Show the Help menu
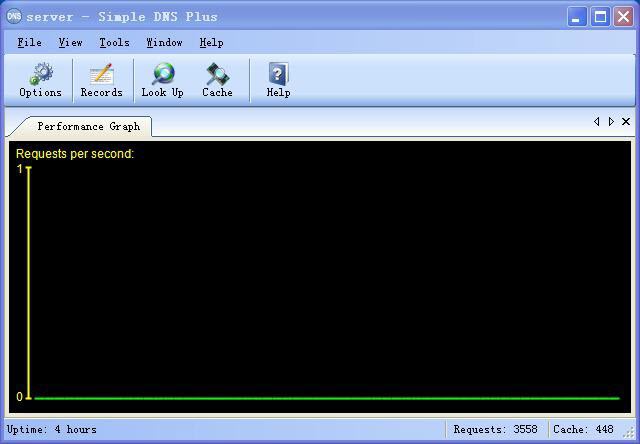The image size is (640, 444). point(211,43)
